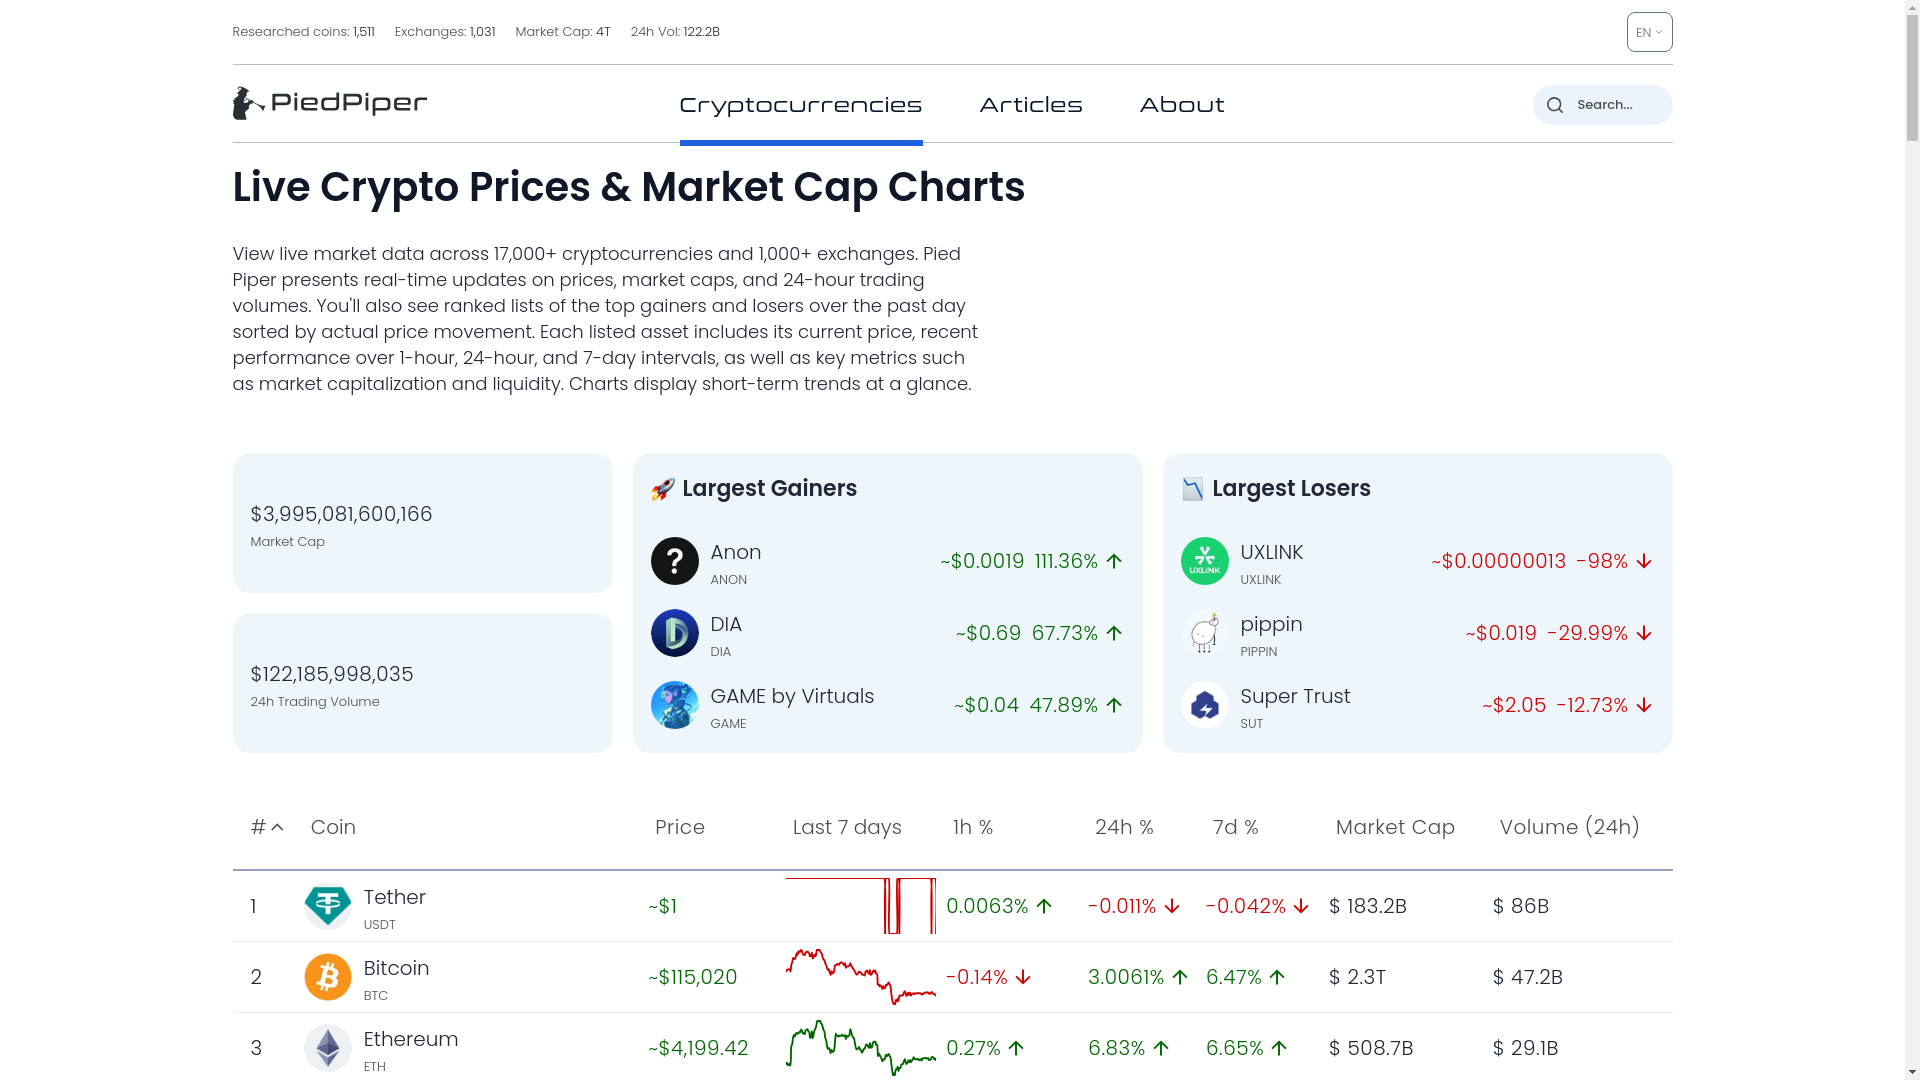Click the Anon coin question-mark icon
Screen dimensions: 1920x1080
tap(675, 561)
